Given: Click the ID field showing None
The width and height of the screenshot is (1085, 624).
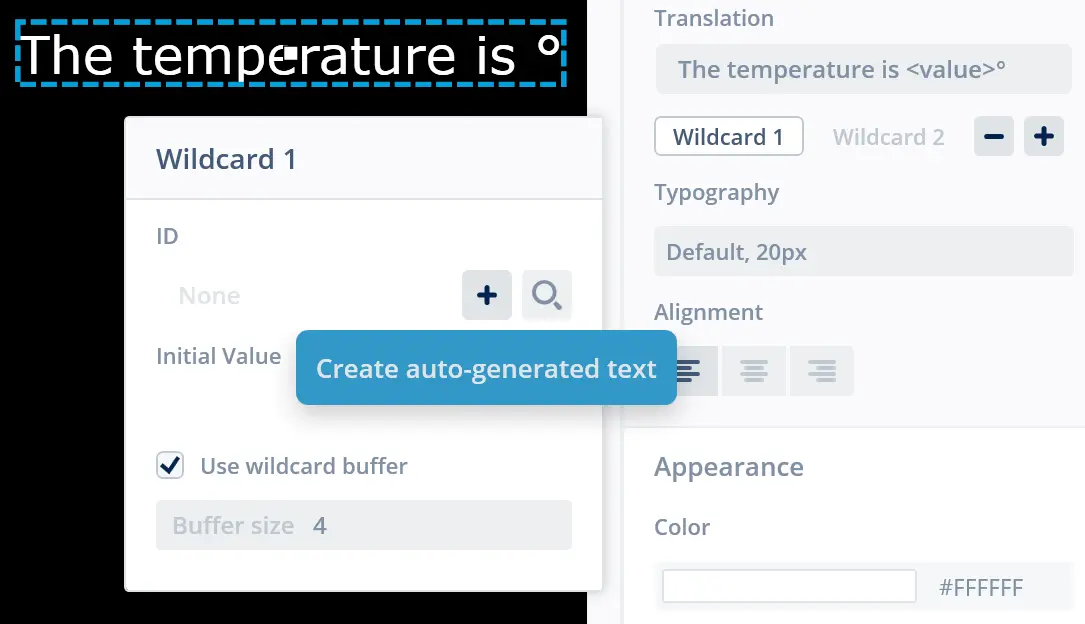Looking at the screenshot, I should [300, 296].
